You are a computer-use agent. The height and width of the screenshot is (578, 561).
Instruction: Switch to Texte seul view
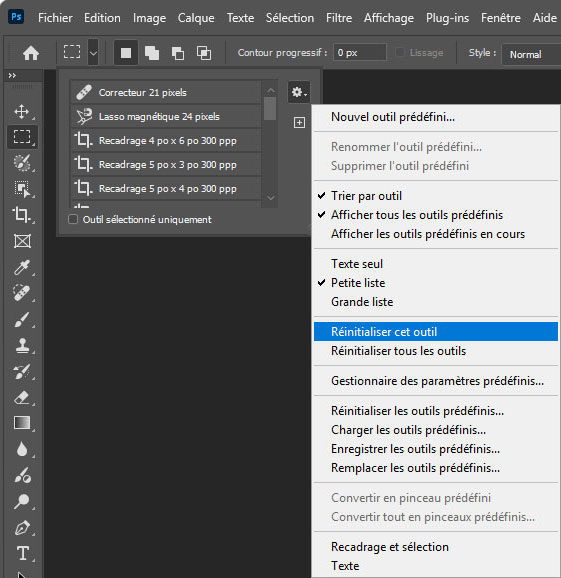click(436, 264)
